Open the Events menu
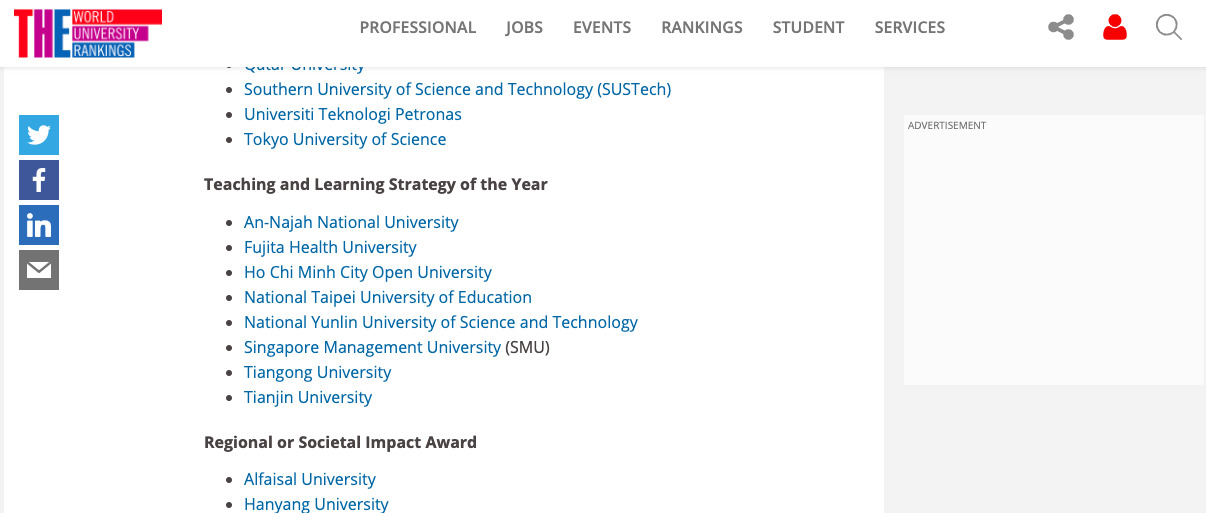 pos(602,28)
